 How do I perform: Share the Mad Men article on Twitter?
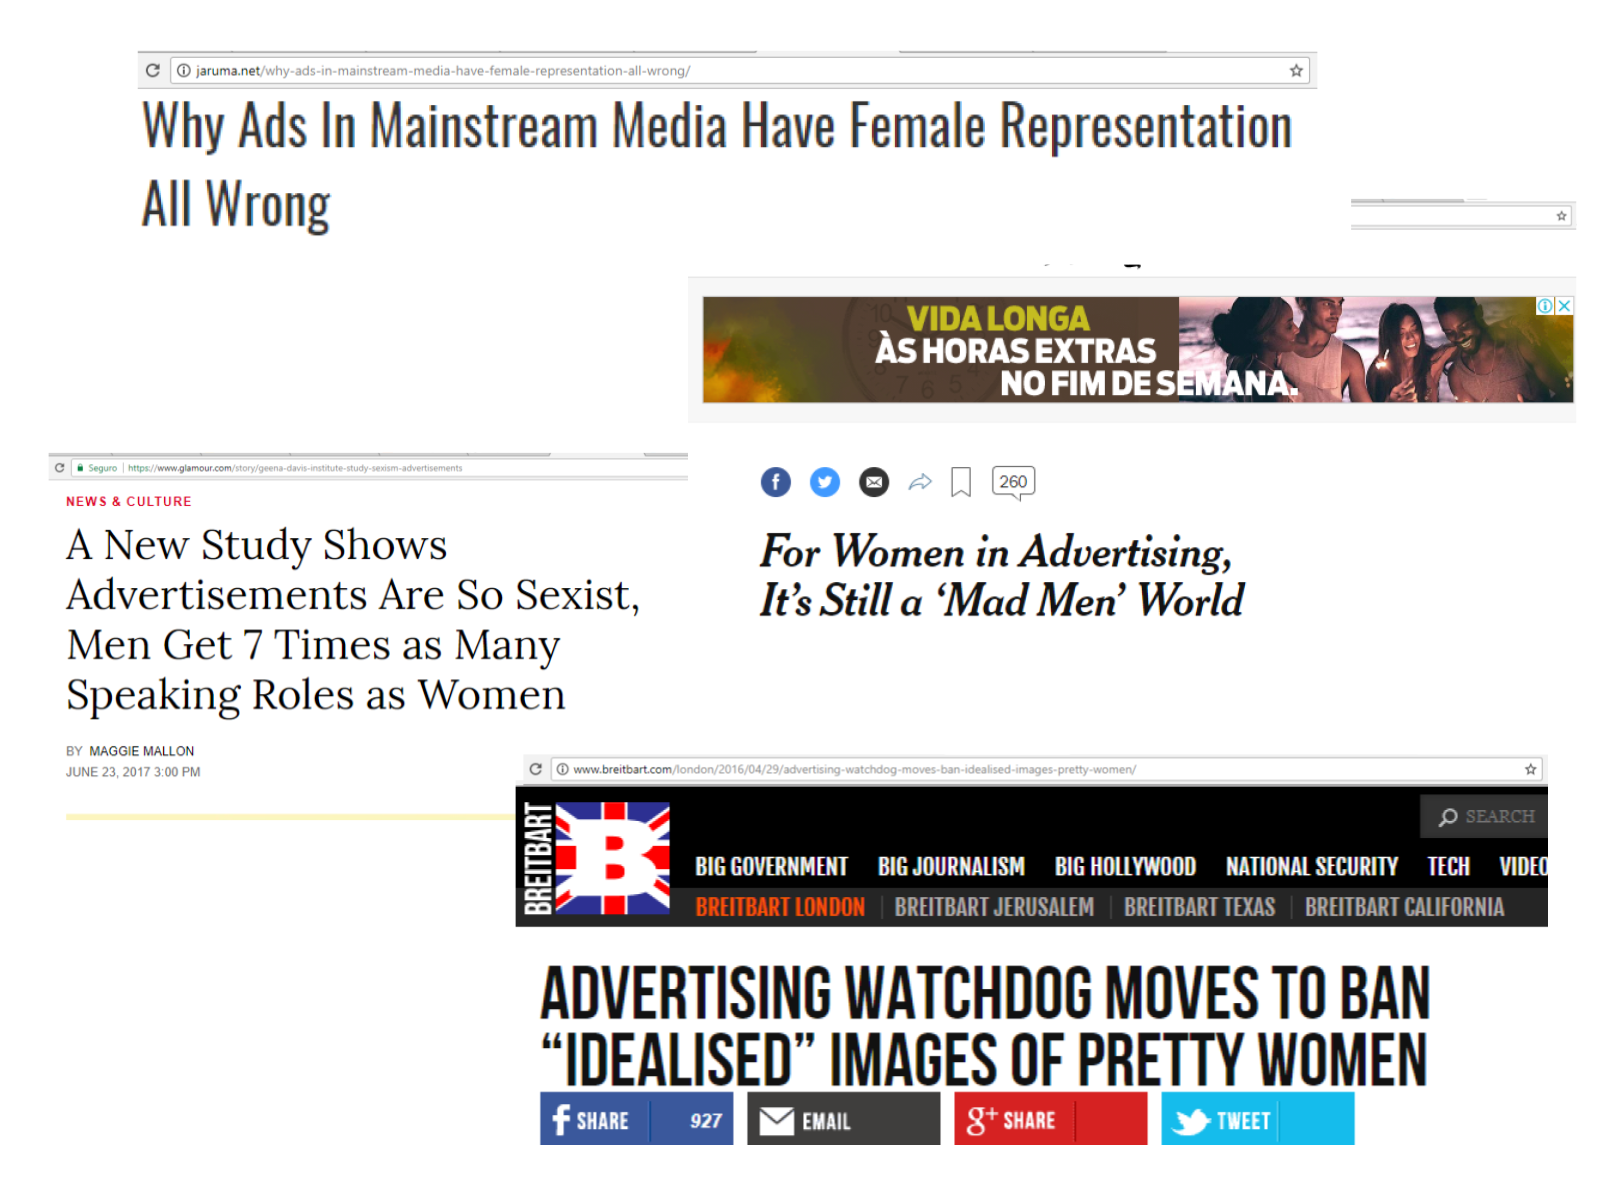[x=824, y=482]
